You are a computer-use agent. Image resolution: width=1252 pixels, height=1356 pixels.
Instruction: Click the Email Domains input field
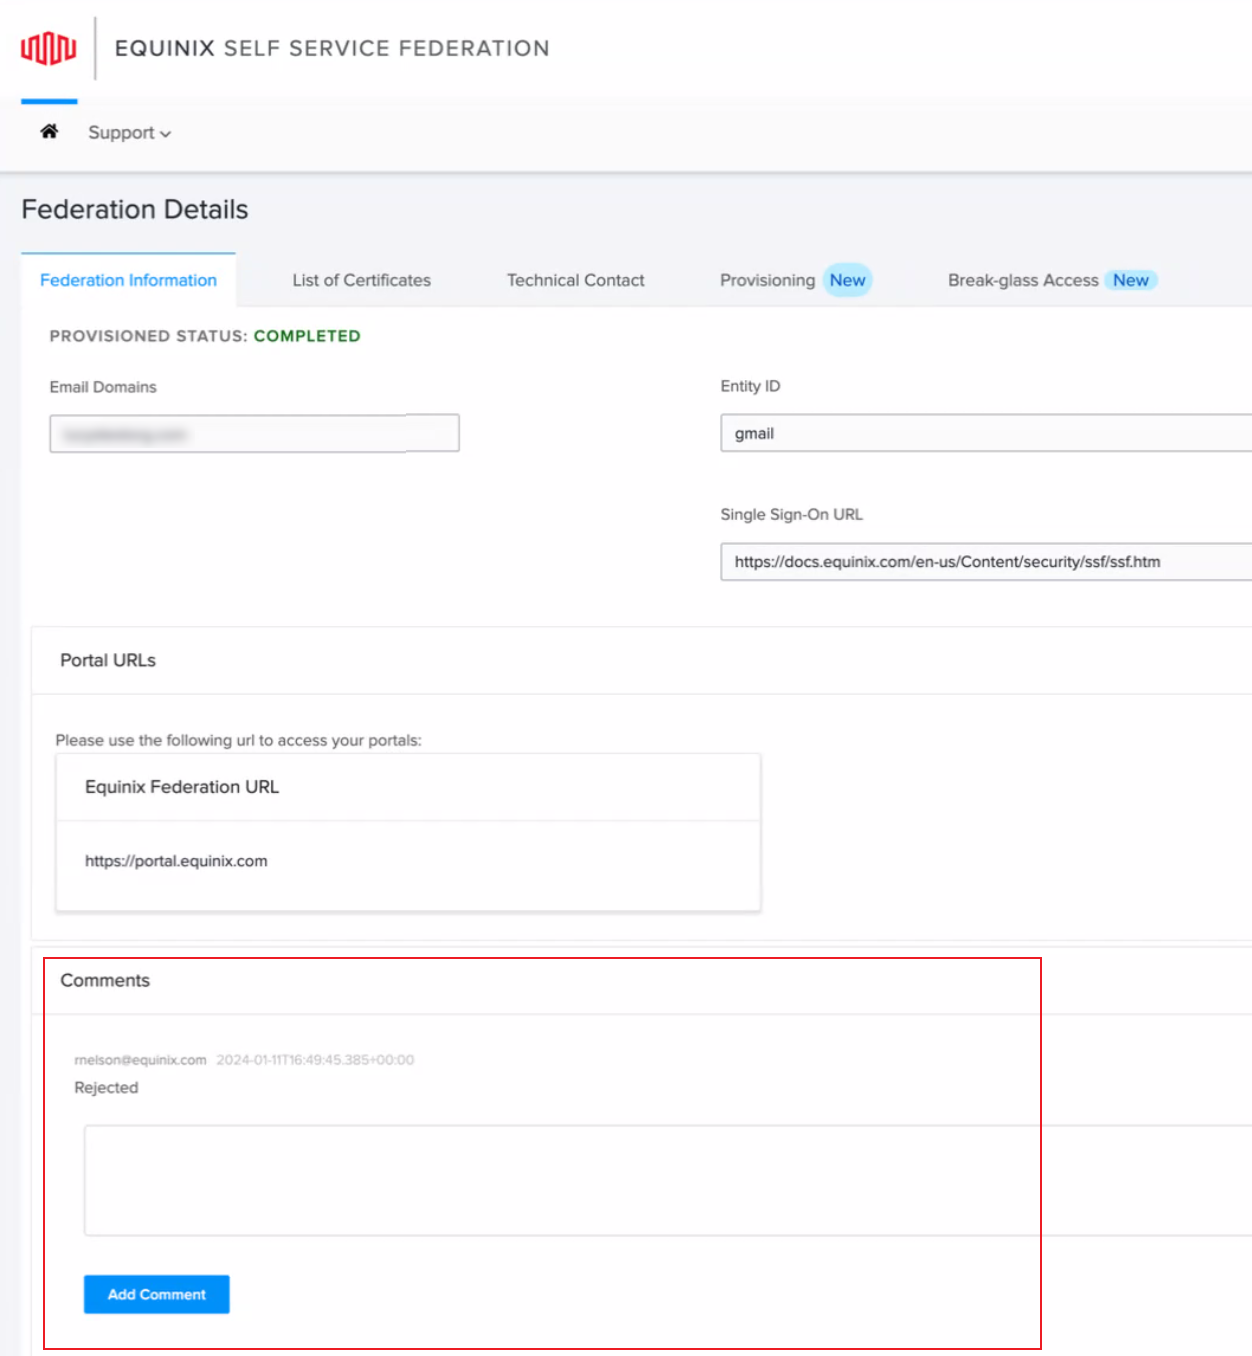(254, 433)
